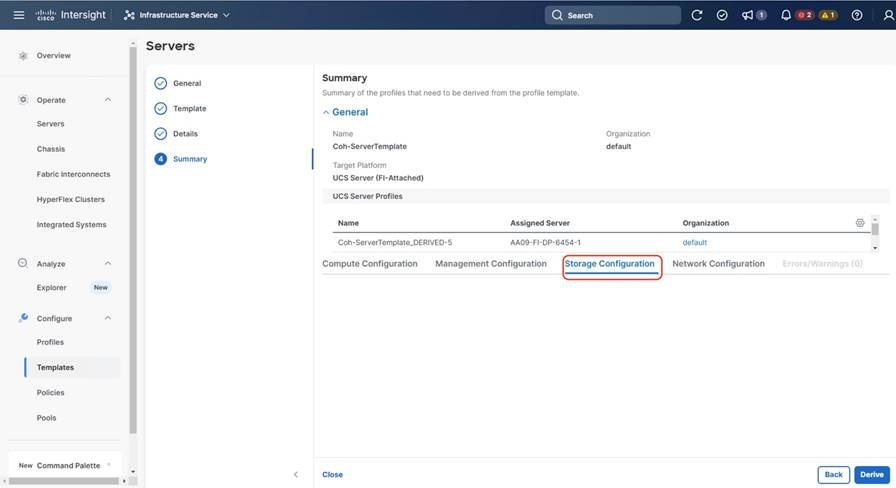Open the hamburger navigation menu
The width and height of the screenshot is (896, 488).
(x=19, y=15)
